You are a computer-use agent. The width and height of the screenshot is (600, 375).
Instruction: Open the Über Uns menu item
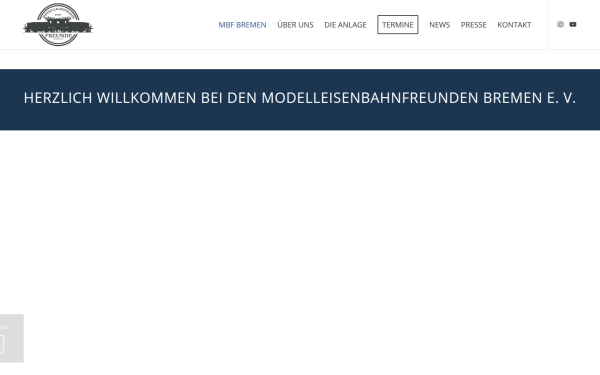click(295, 25)
